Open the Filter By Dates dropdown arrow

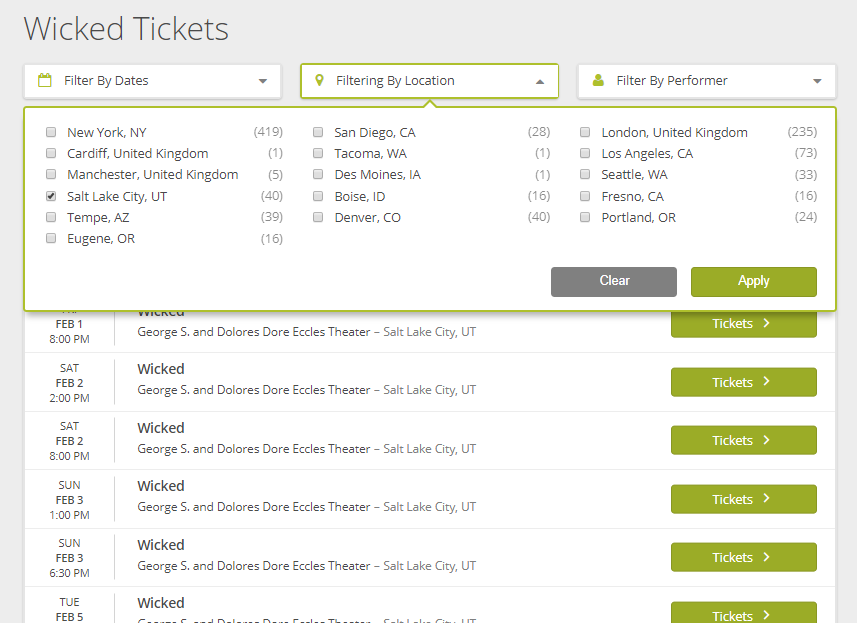click(x=263, y=81)
